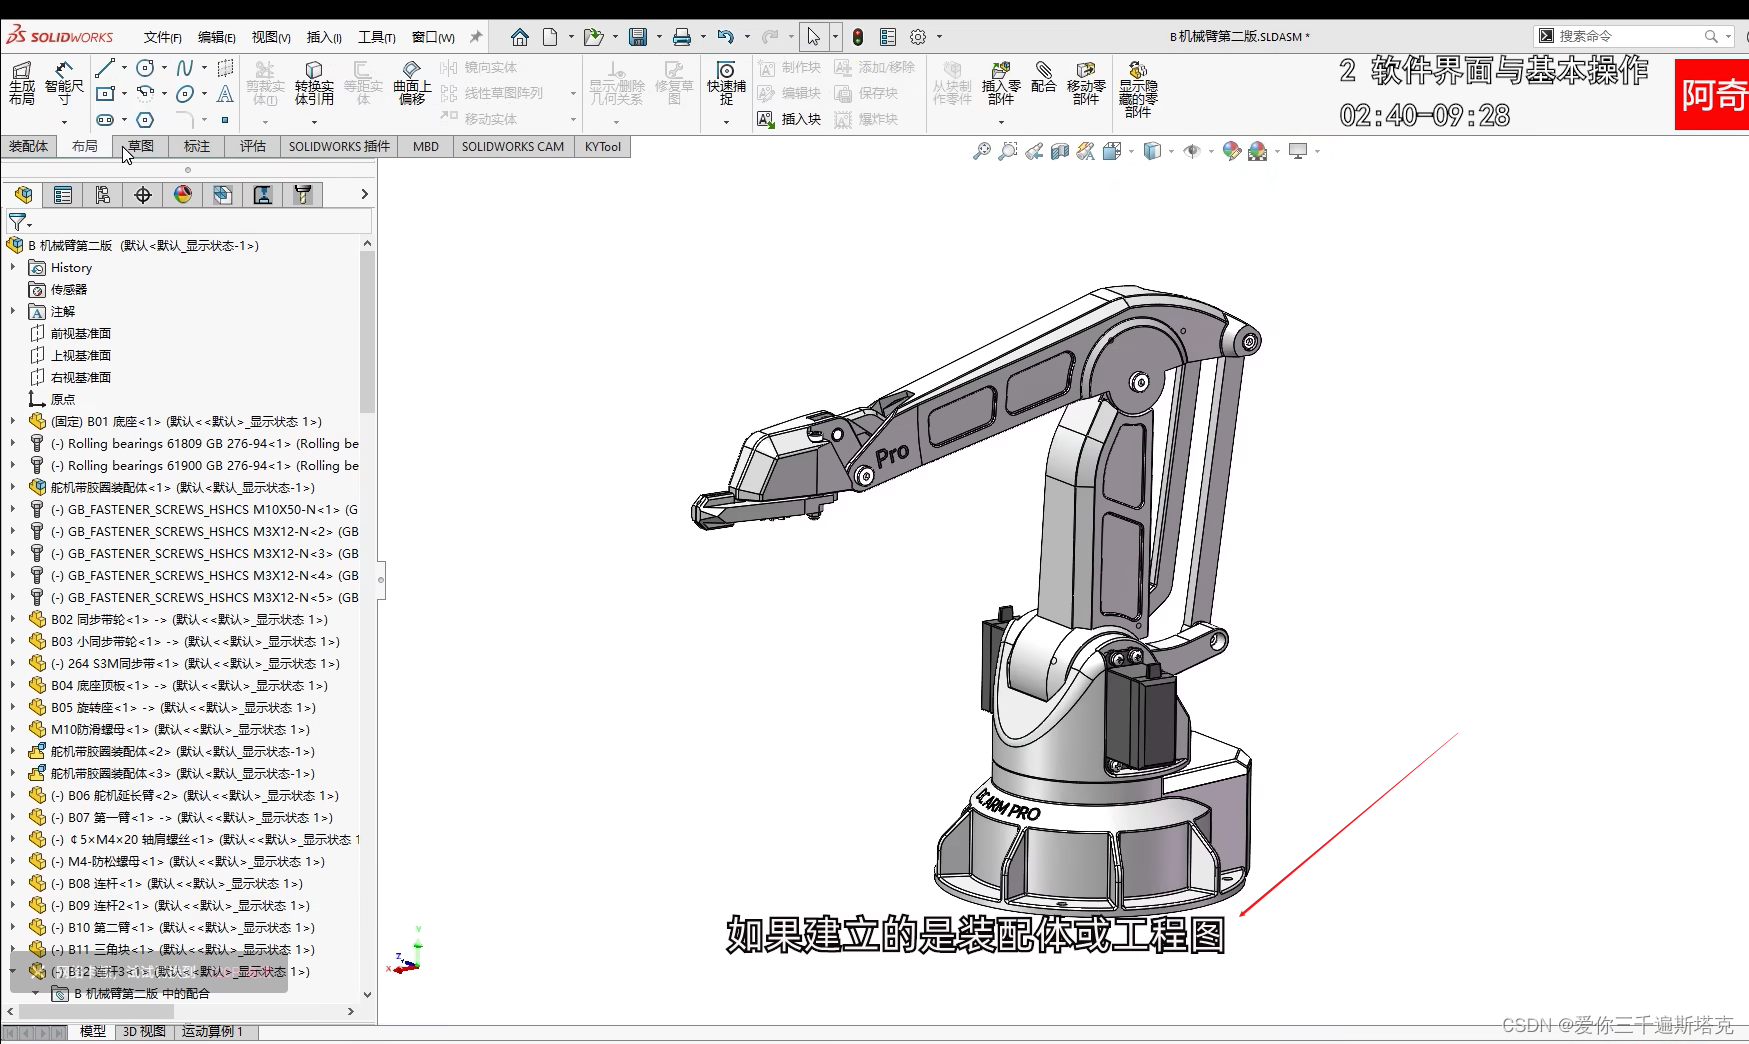
Task: Expand B02 同步带轮 component node
Action: click(x=13, y=619)
